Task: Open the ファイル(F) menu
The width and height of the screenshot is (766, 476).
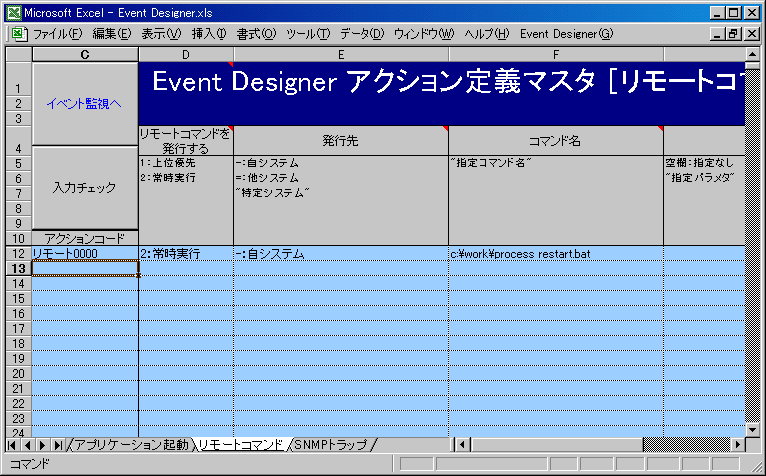Action: (58, 34)
